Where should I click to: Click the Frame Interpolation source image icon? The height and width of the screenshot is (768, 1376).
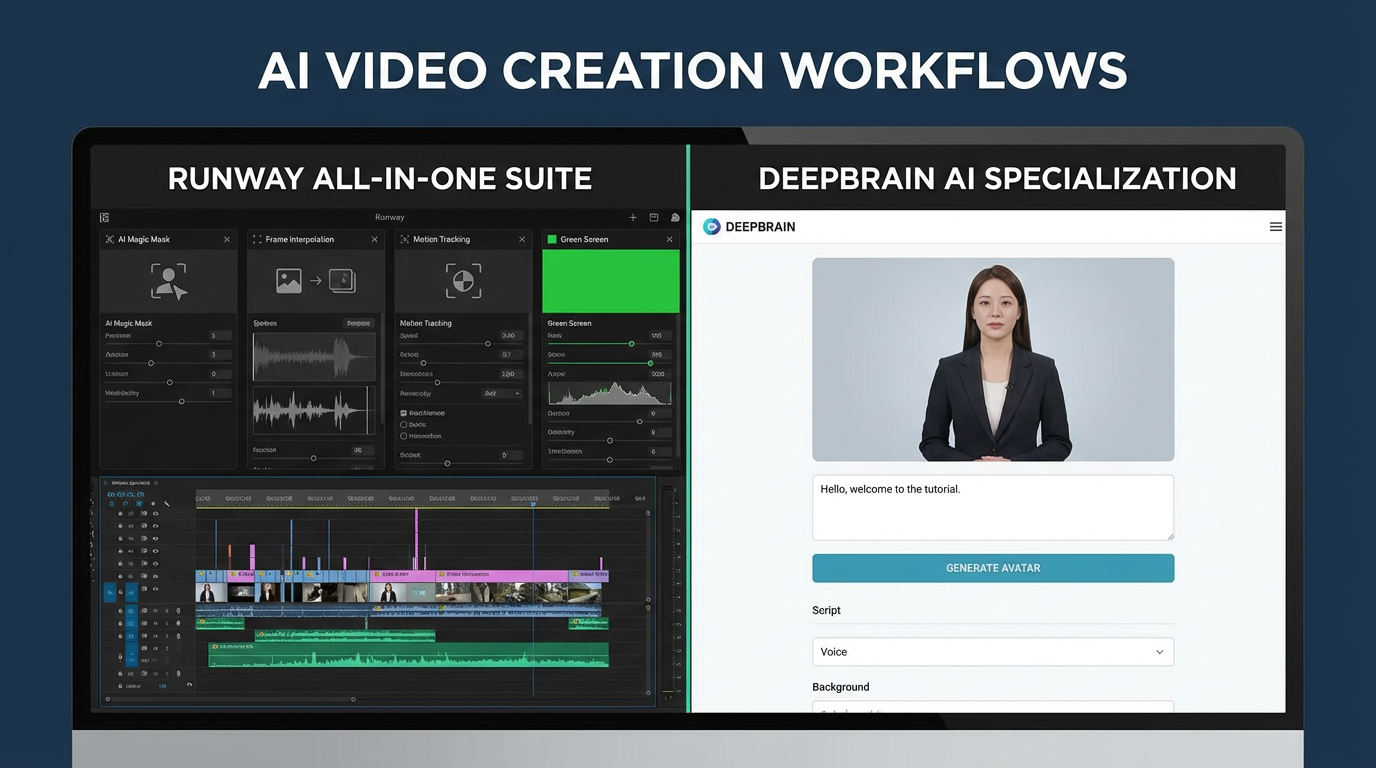click(x=289, y=281)
